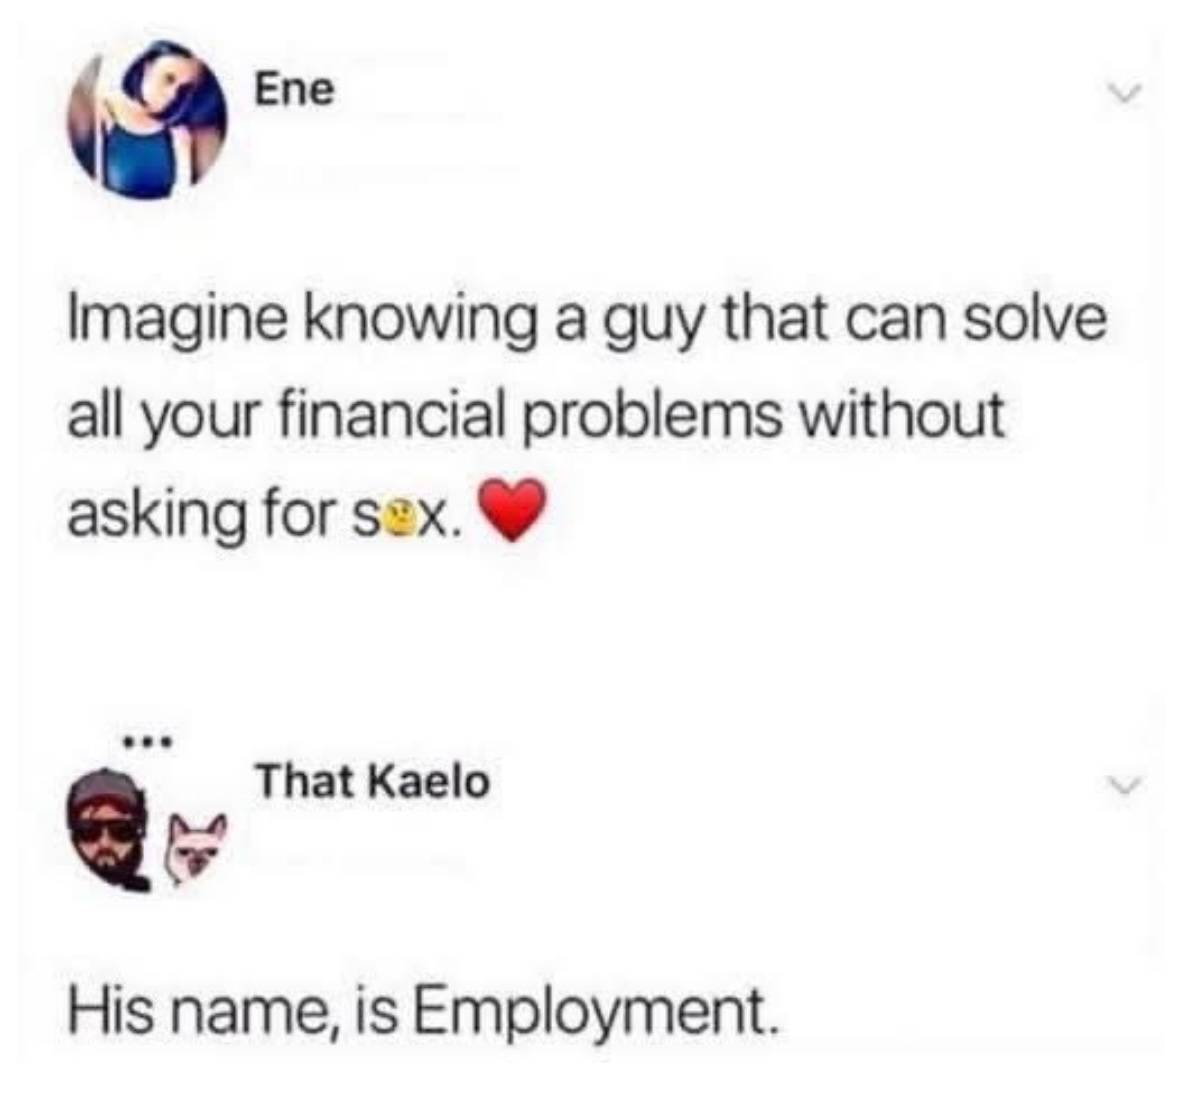Open That Kaelo's profile name

pos(374,781)
